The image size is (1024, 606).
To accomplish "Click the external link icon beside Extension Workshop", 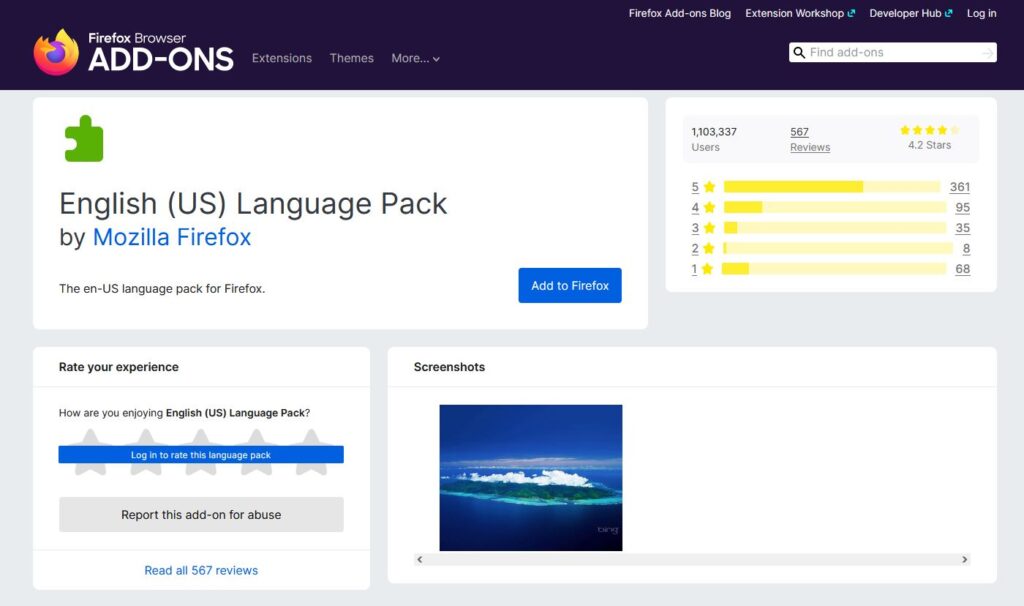I will (851, 13).
